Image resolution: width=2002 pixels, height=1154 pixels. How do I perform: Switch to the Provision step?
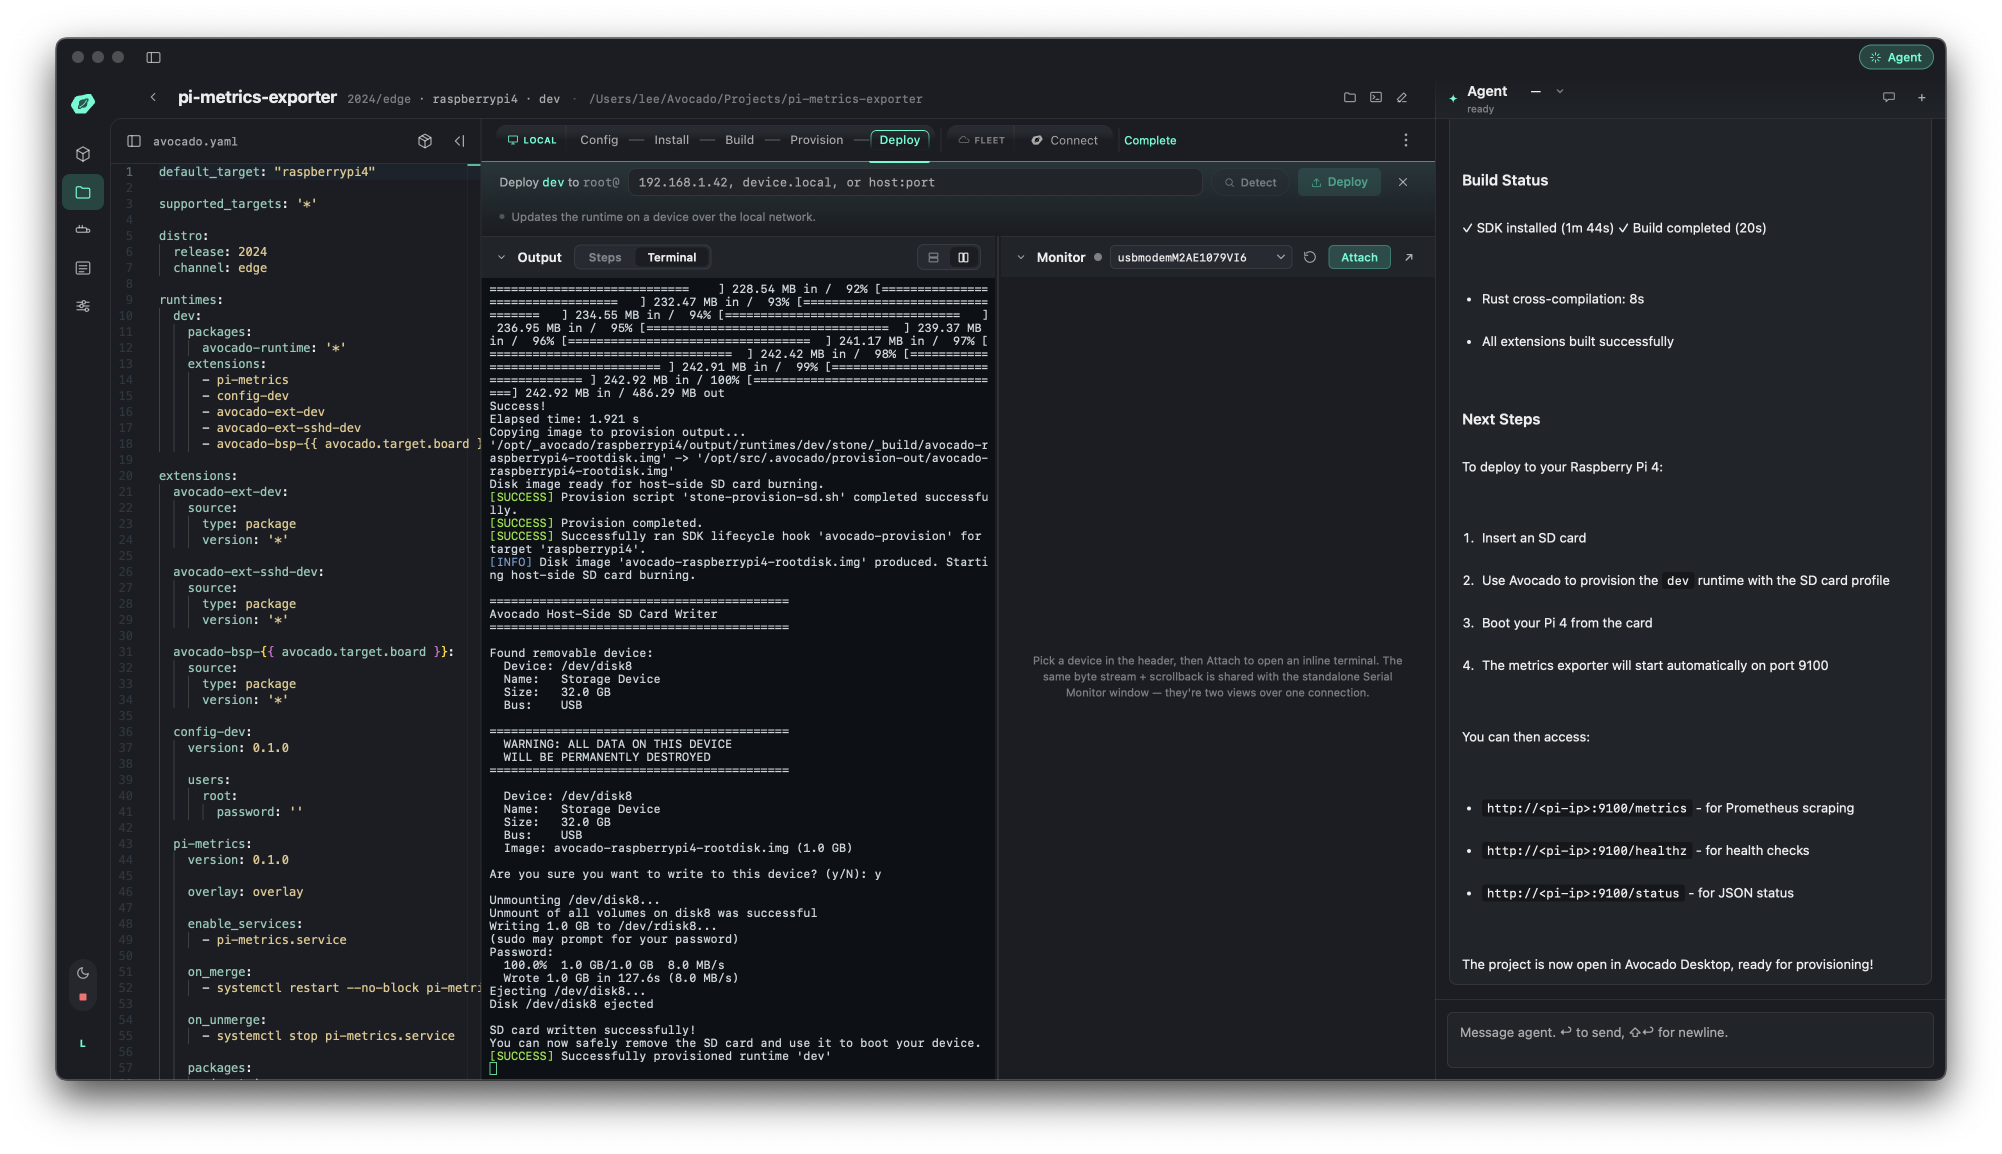pyautogui.click(x=816, y=140)
